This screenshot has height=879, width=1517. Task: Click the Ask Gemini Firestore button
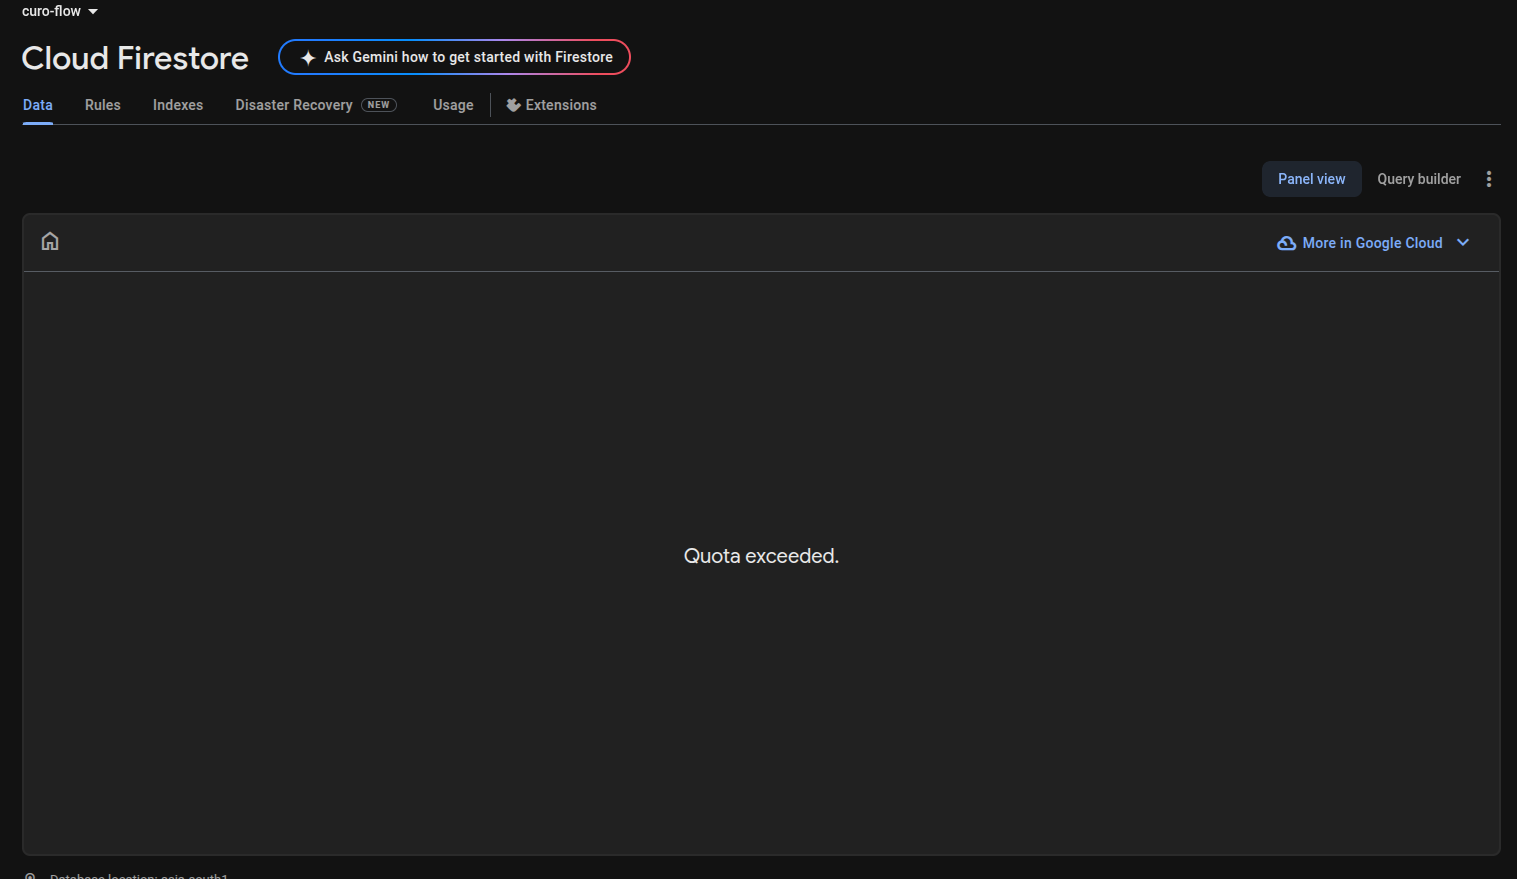(454, 57)
